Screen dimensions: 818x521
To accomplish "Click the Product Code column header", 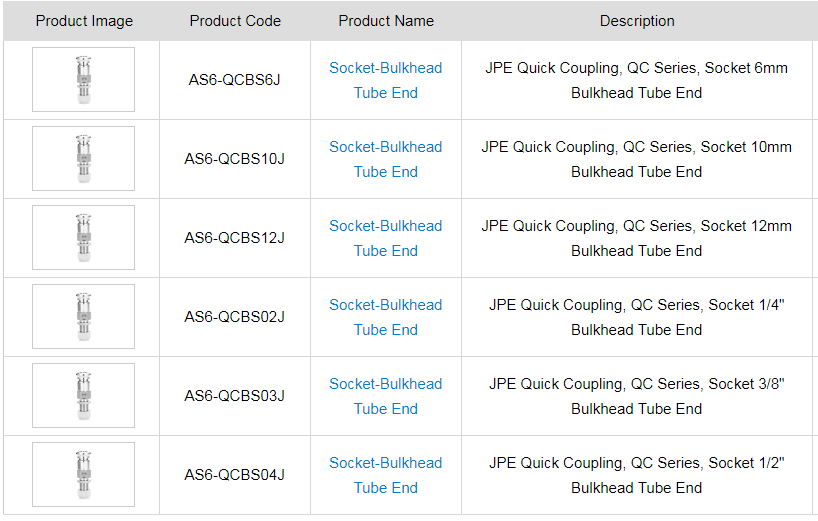I will (235, 21).
